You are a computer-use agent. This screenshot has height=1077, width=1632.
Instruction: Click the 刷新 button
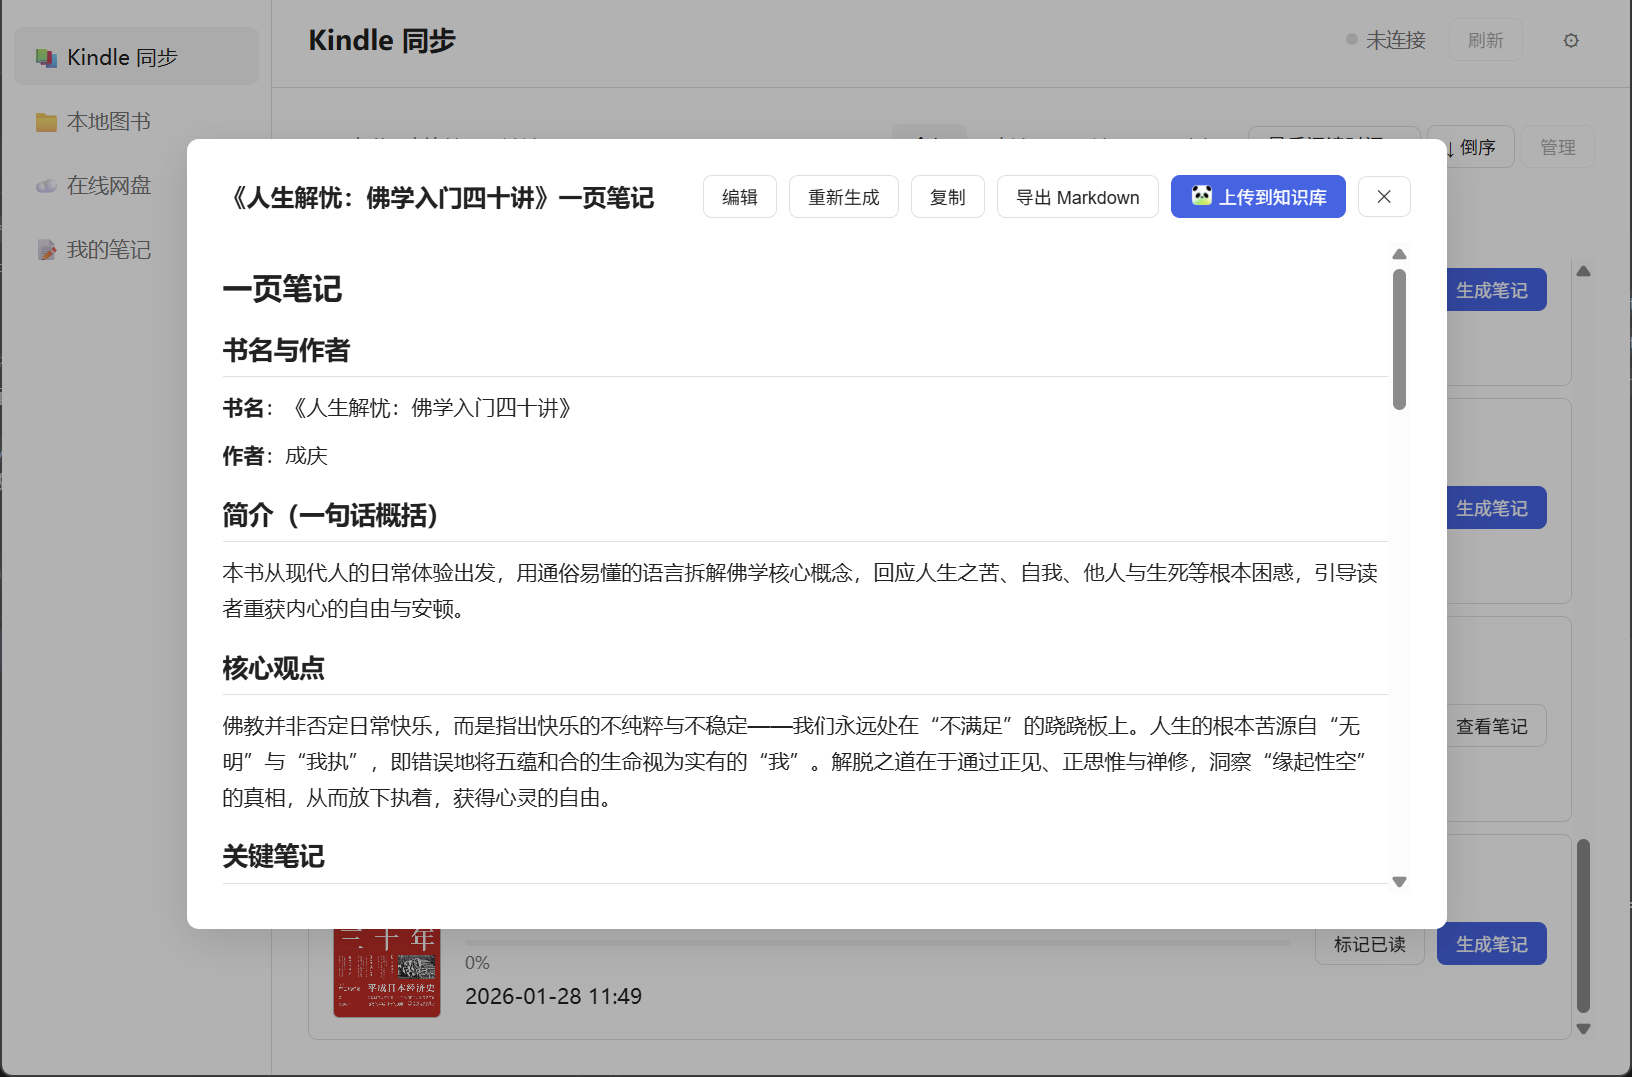(x=1485, y=40)
